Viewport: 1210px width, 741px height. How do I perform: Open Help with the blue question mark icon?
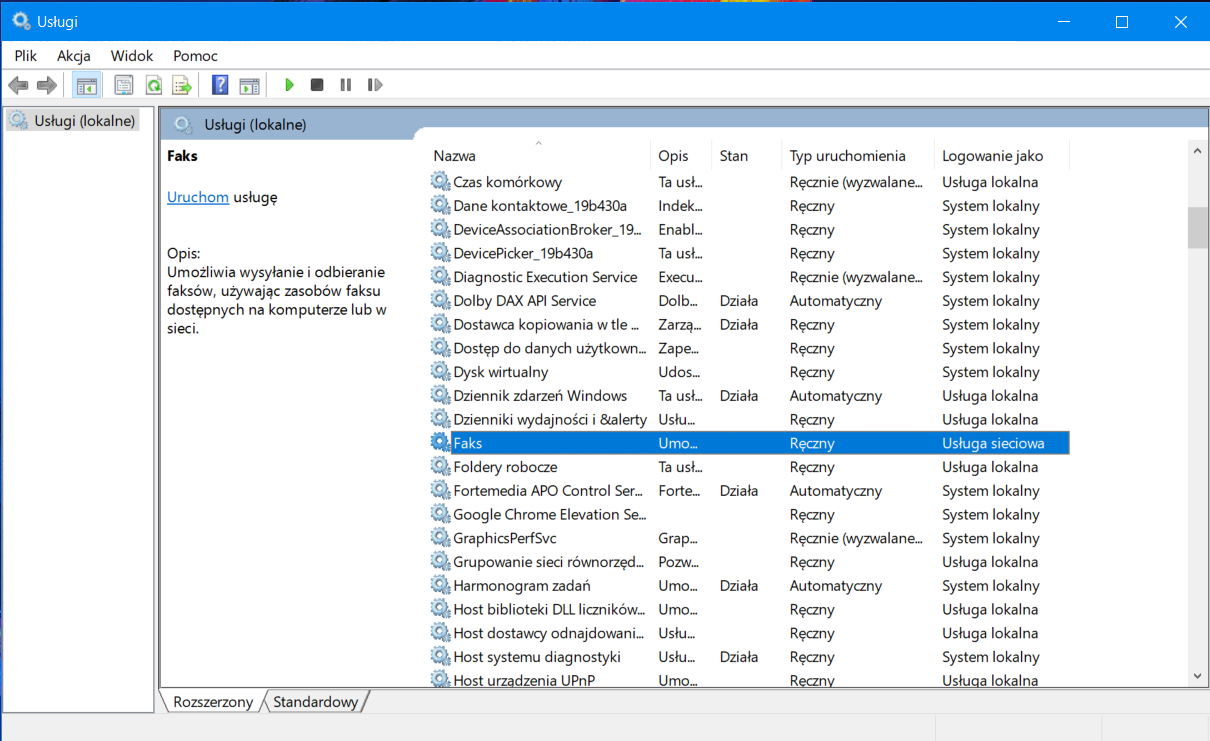pos(220,85)
